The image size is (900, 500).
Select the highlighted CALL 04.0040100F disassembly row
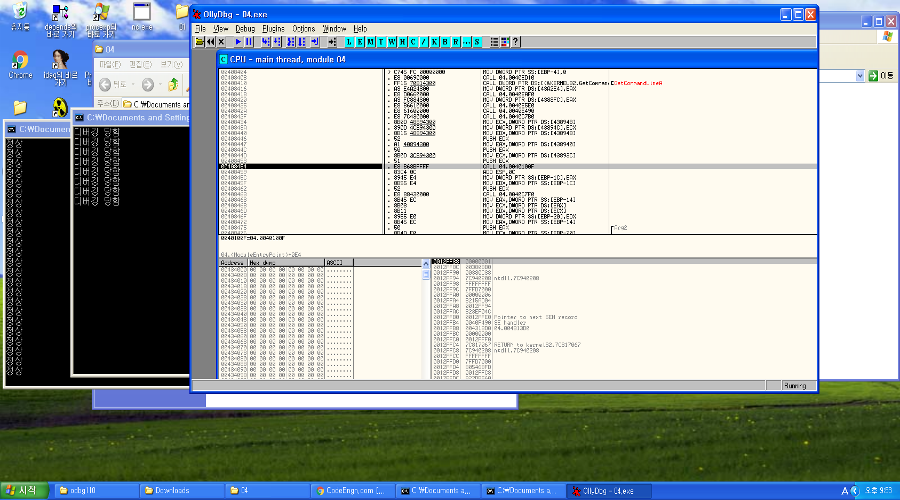tap(518, 166)
